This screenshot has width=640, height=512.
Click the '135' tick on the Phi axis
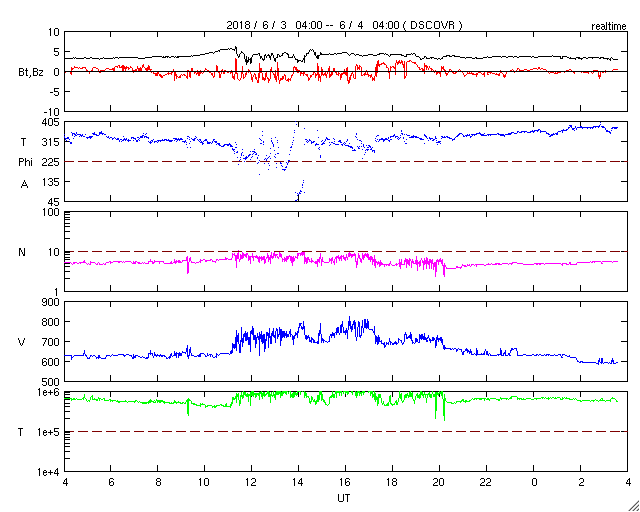tap(51, 182)
